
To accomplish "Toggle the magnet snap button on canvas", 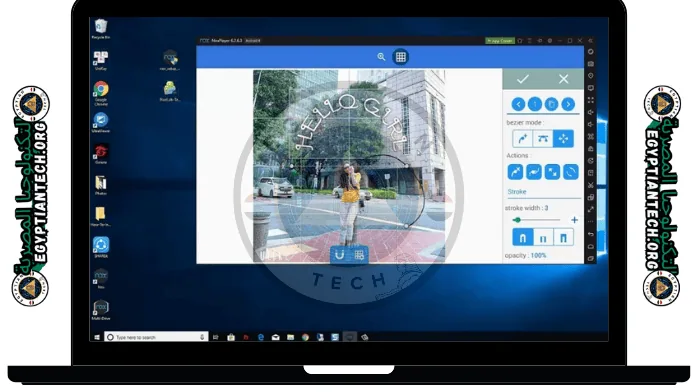I will pyautogui.click(x=340, y=255).
